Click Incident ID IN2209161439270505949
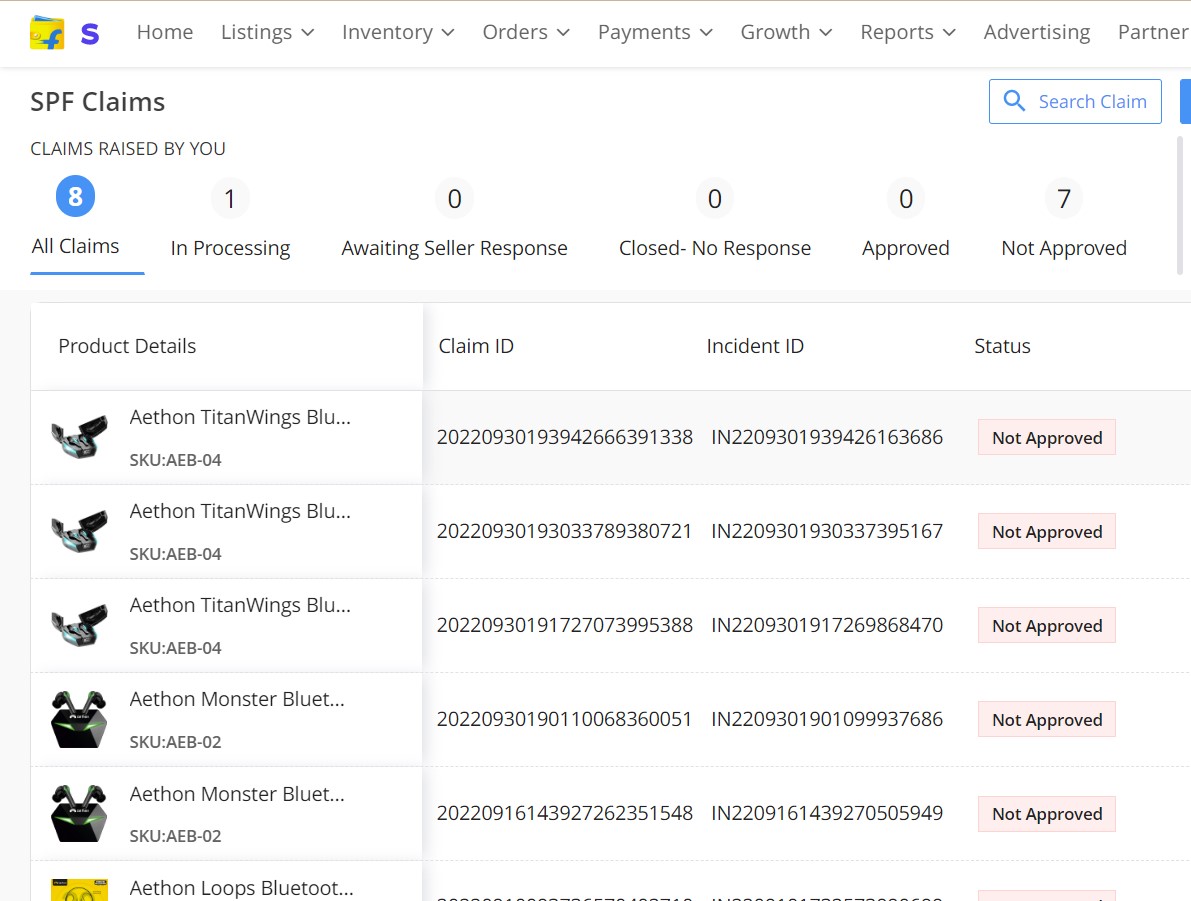Viewport: 1191px width, 901px height. pos(826,813)
